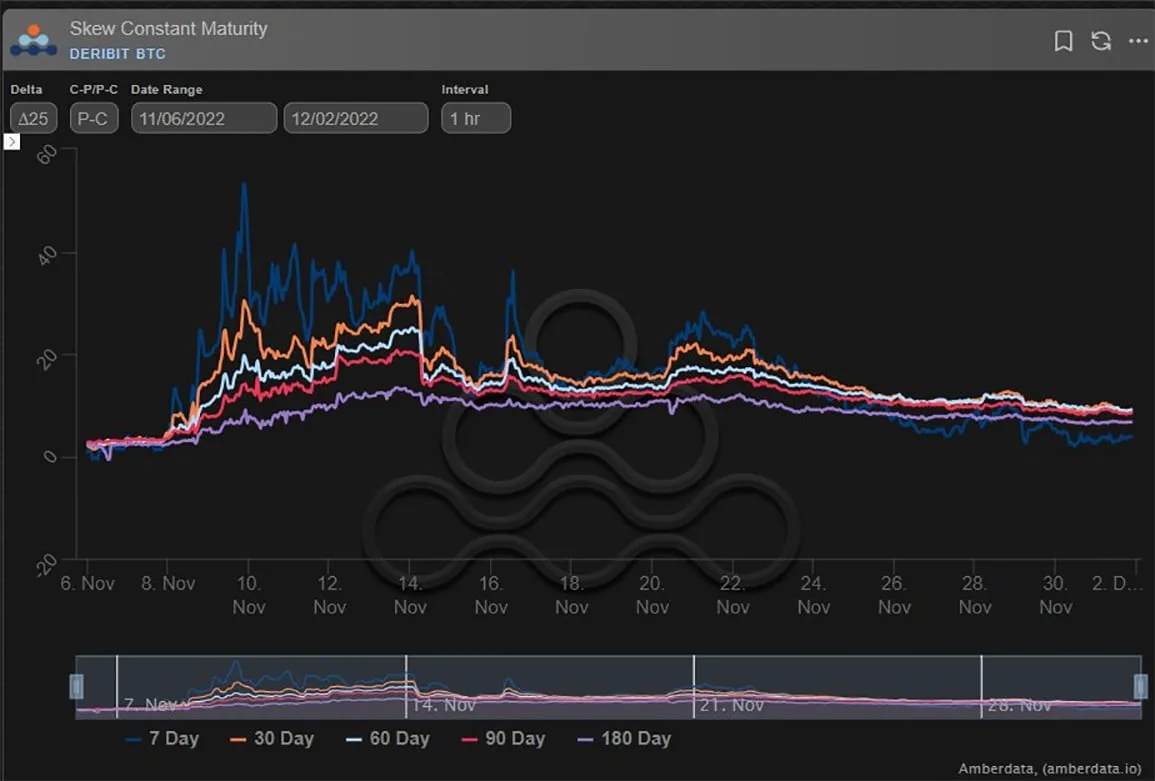This screenshot has height=781, width=1155.
Task: Click the Interval label
Action: pyautogui.click(x=465, y=89)
